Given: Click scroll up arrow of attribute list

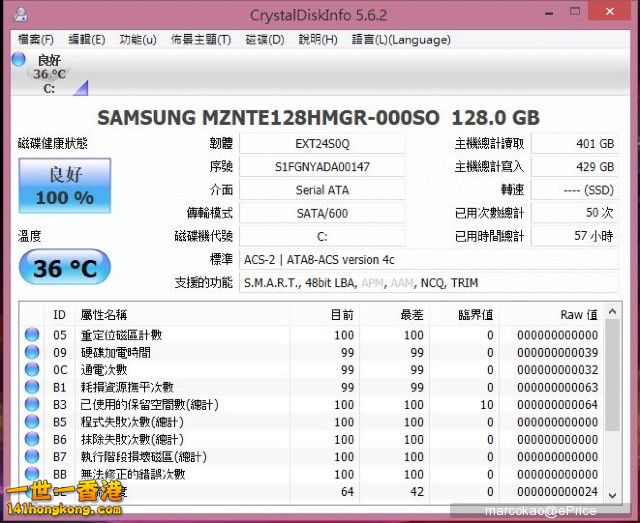Looking at the screenshot, I should (612, 312).
